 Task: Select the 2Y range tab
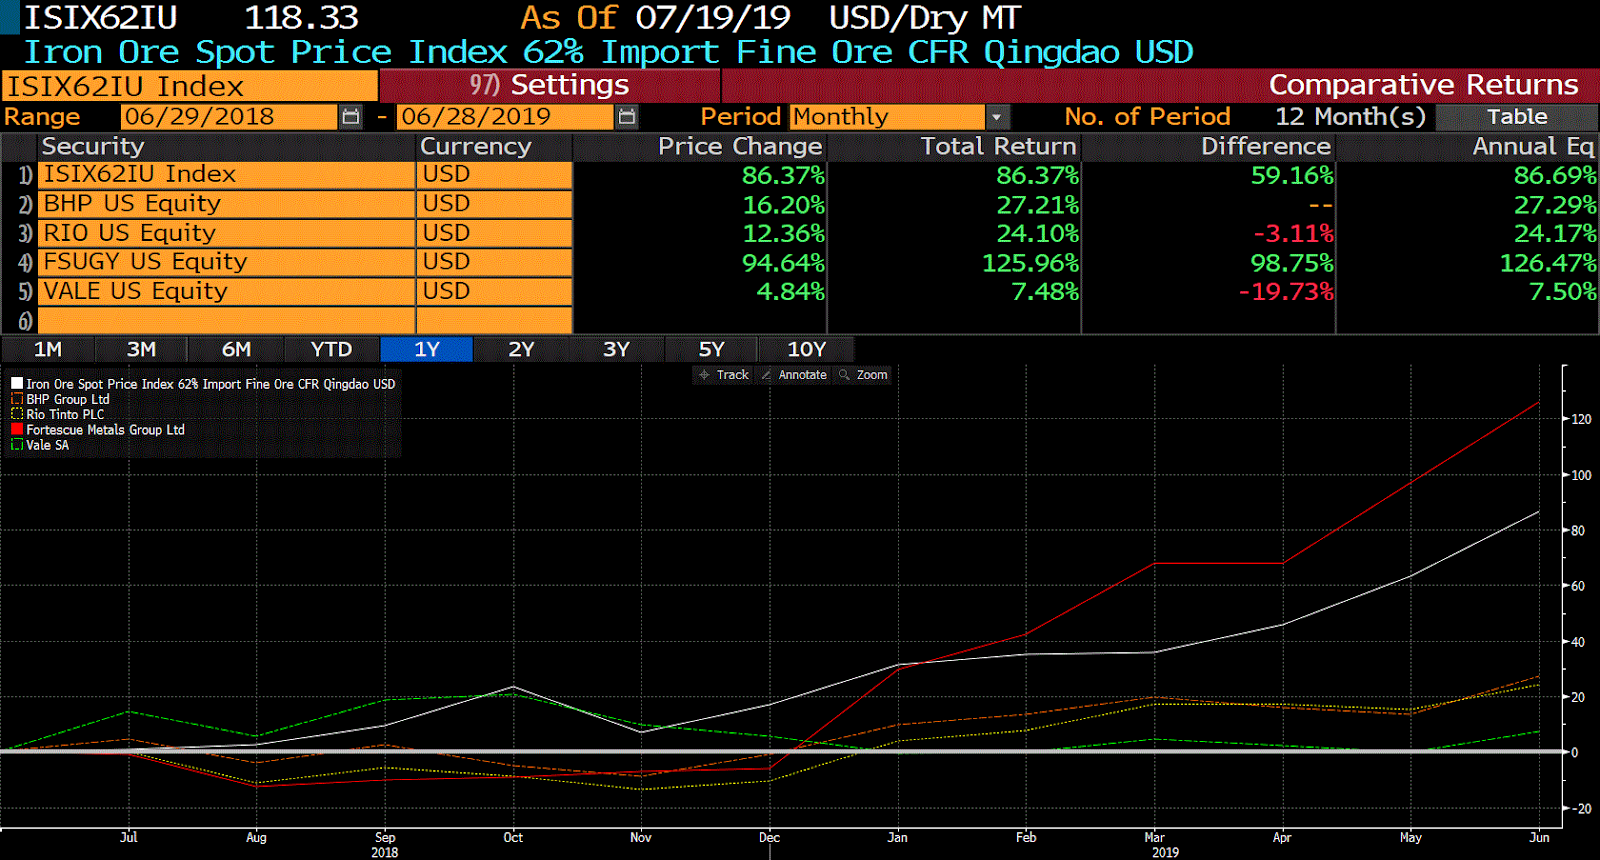click(x=521, y=349)
